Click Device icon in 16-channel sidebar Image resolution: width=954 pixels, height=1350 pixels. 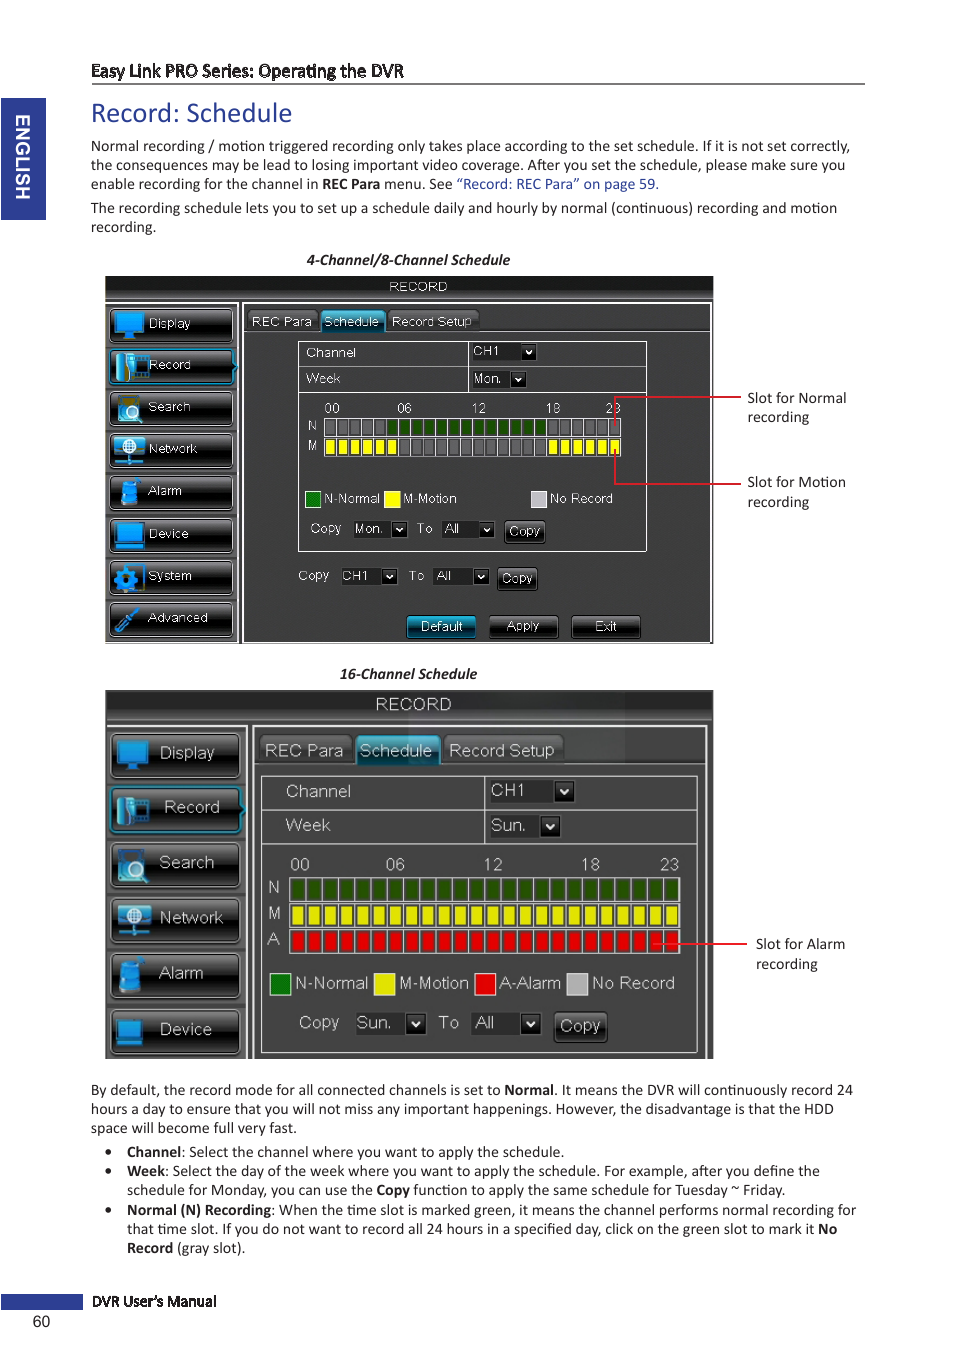click(131, 1030)
